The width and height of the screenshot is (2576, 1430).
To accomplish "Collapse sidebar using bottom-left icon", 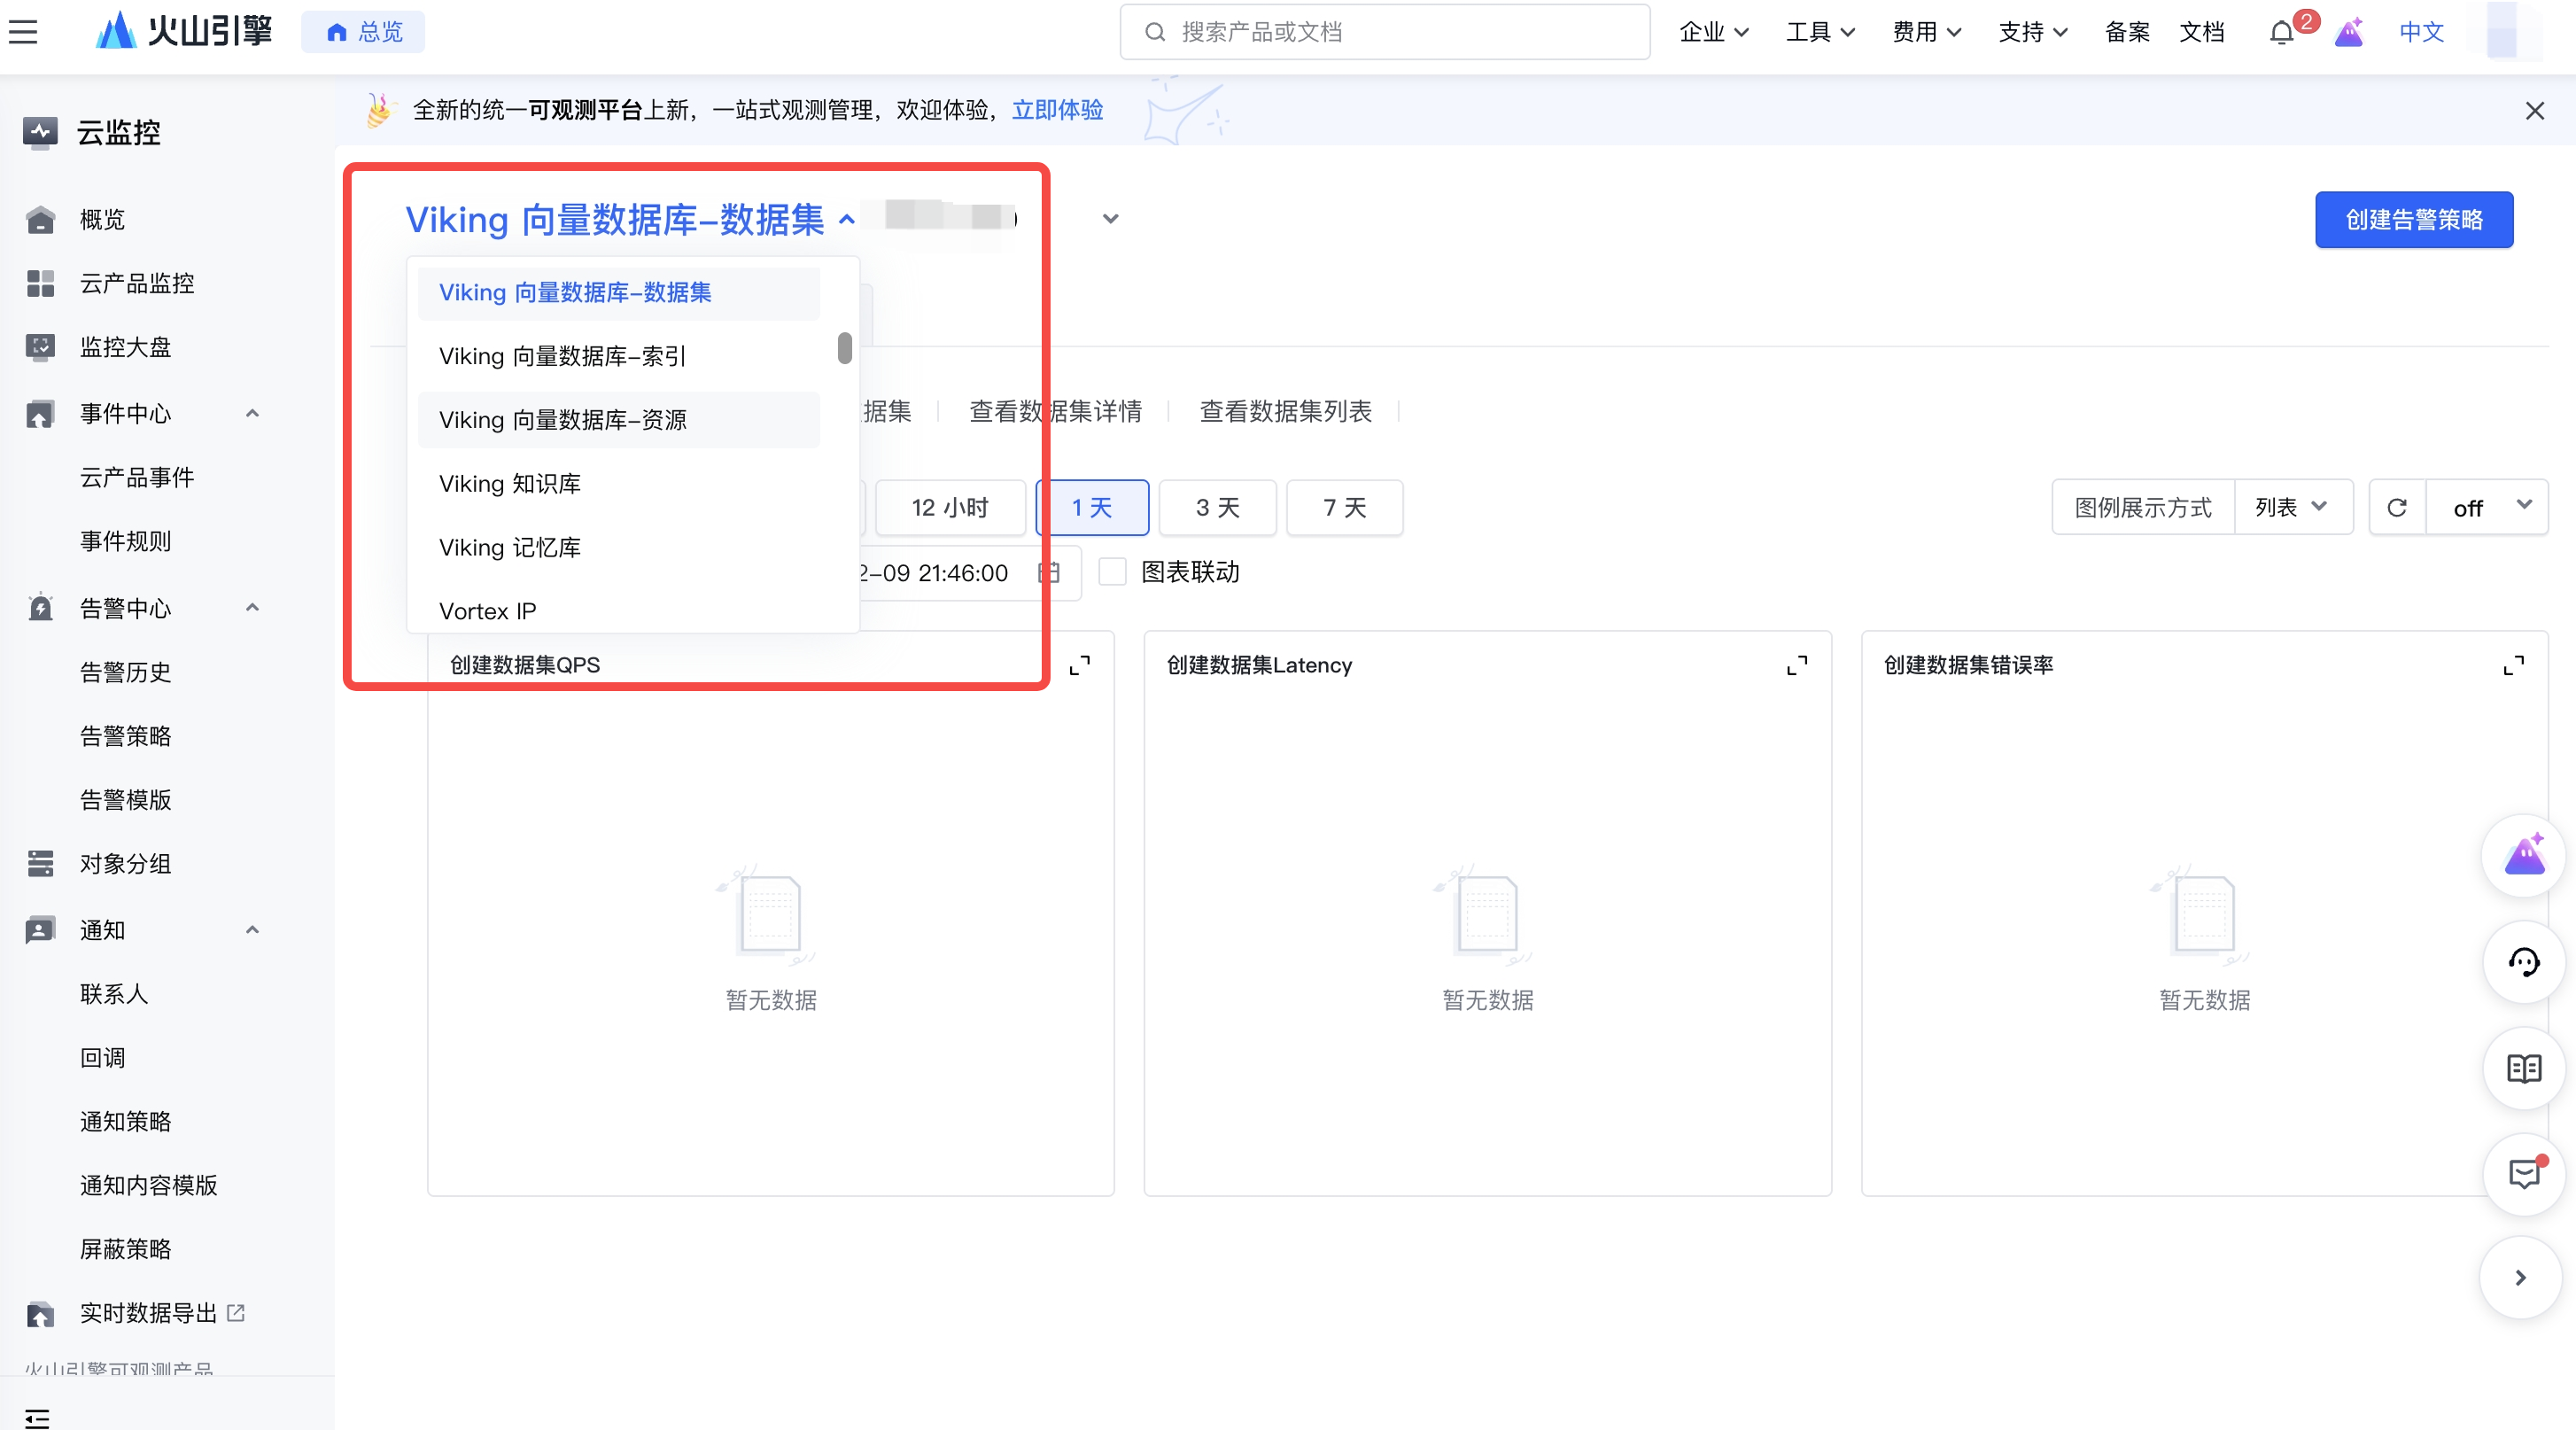I will [x=37, y=1418].
